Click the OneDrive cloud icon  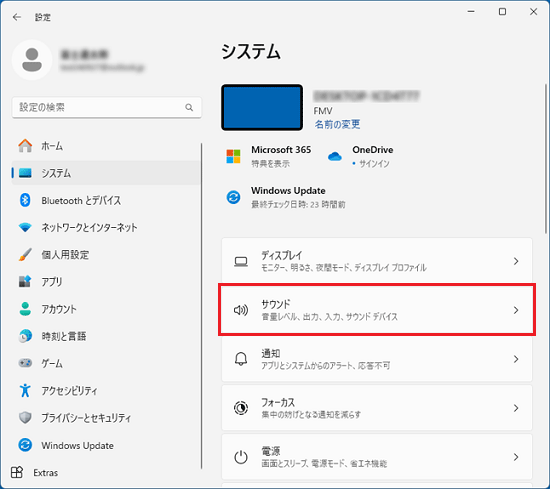pos(335,156)
